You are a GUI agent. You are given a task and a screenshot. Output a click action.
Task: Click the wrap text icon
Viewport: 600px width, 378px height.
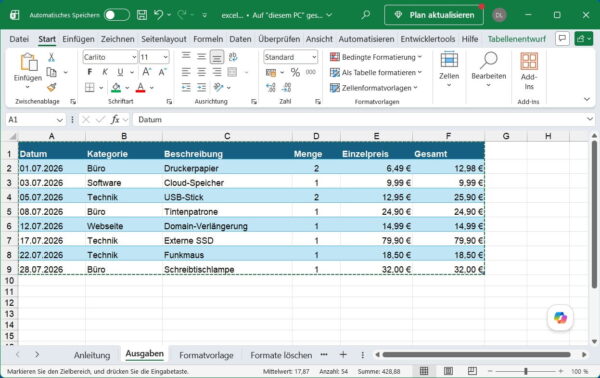233,57
